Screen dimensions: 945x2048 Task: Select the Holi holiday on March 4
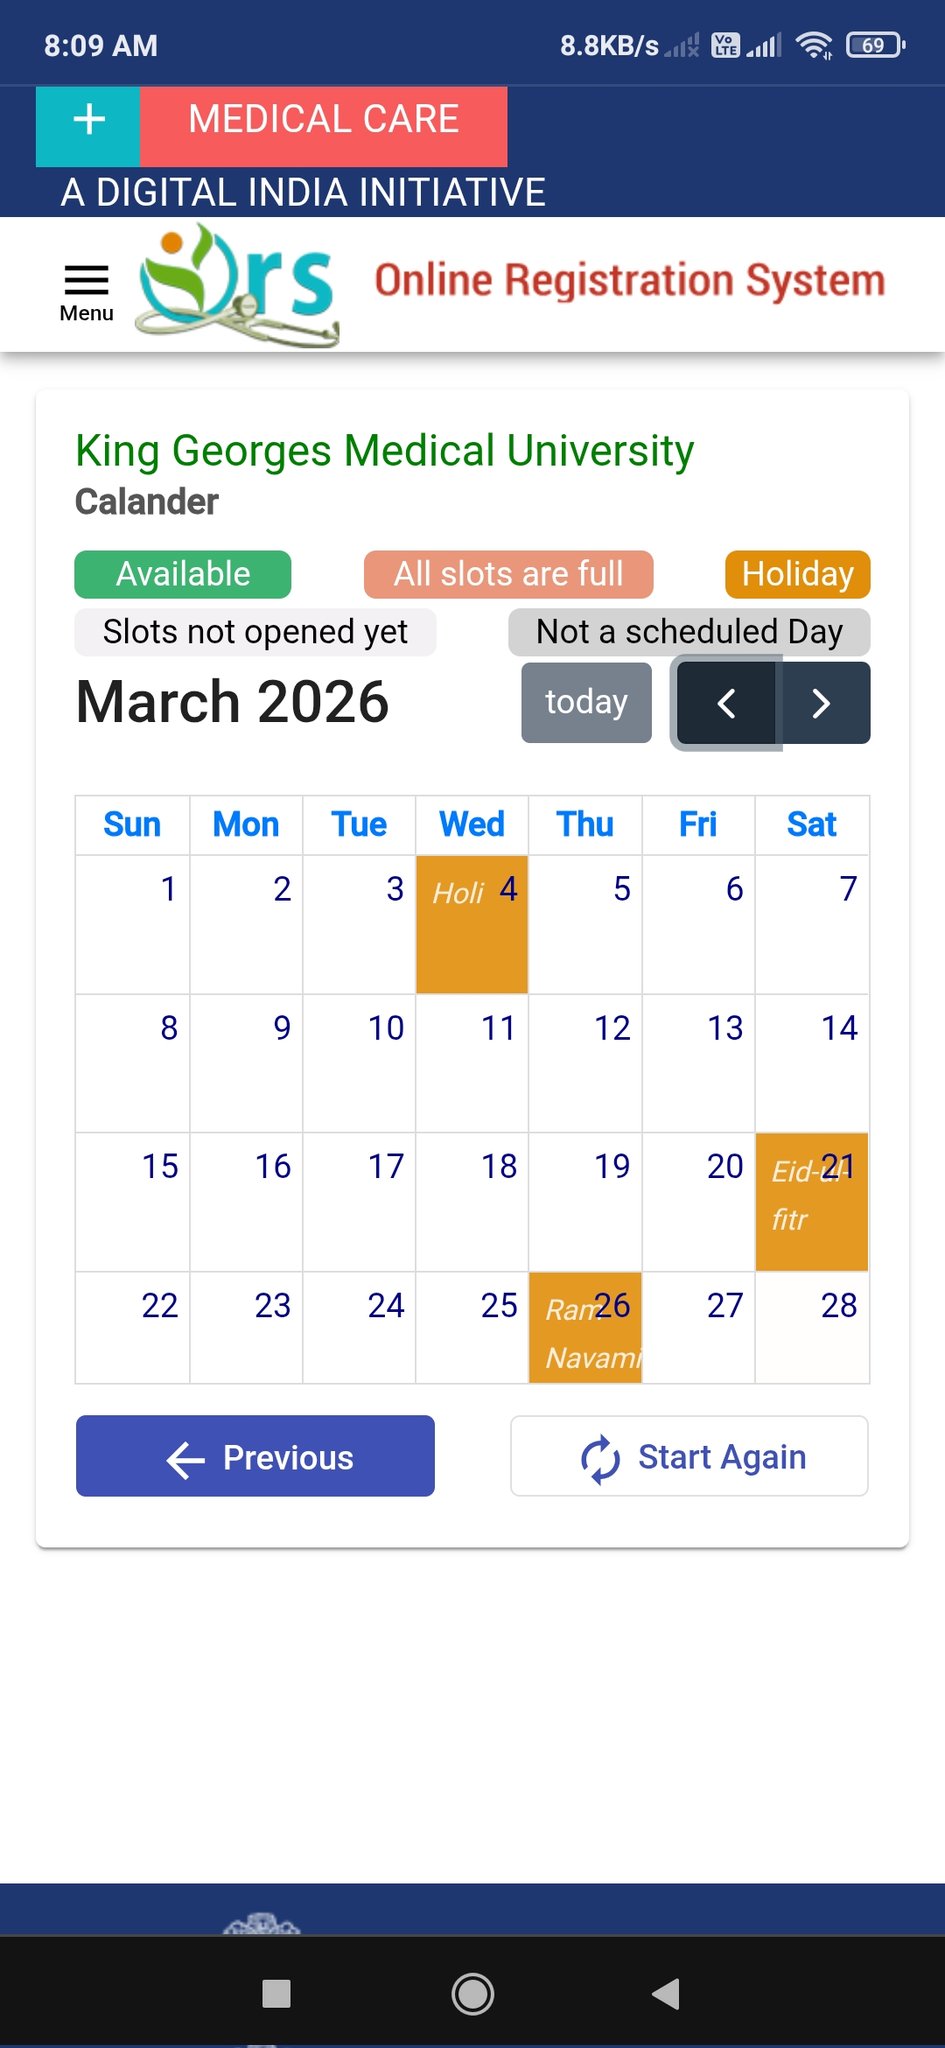point(472,925)
